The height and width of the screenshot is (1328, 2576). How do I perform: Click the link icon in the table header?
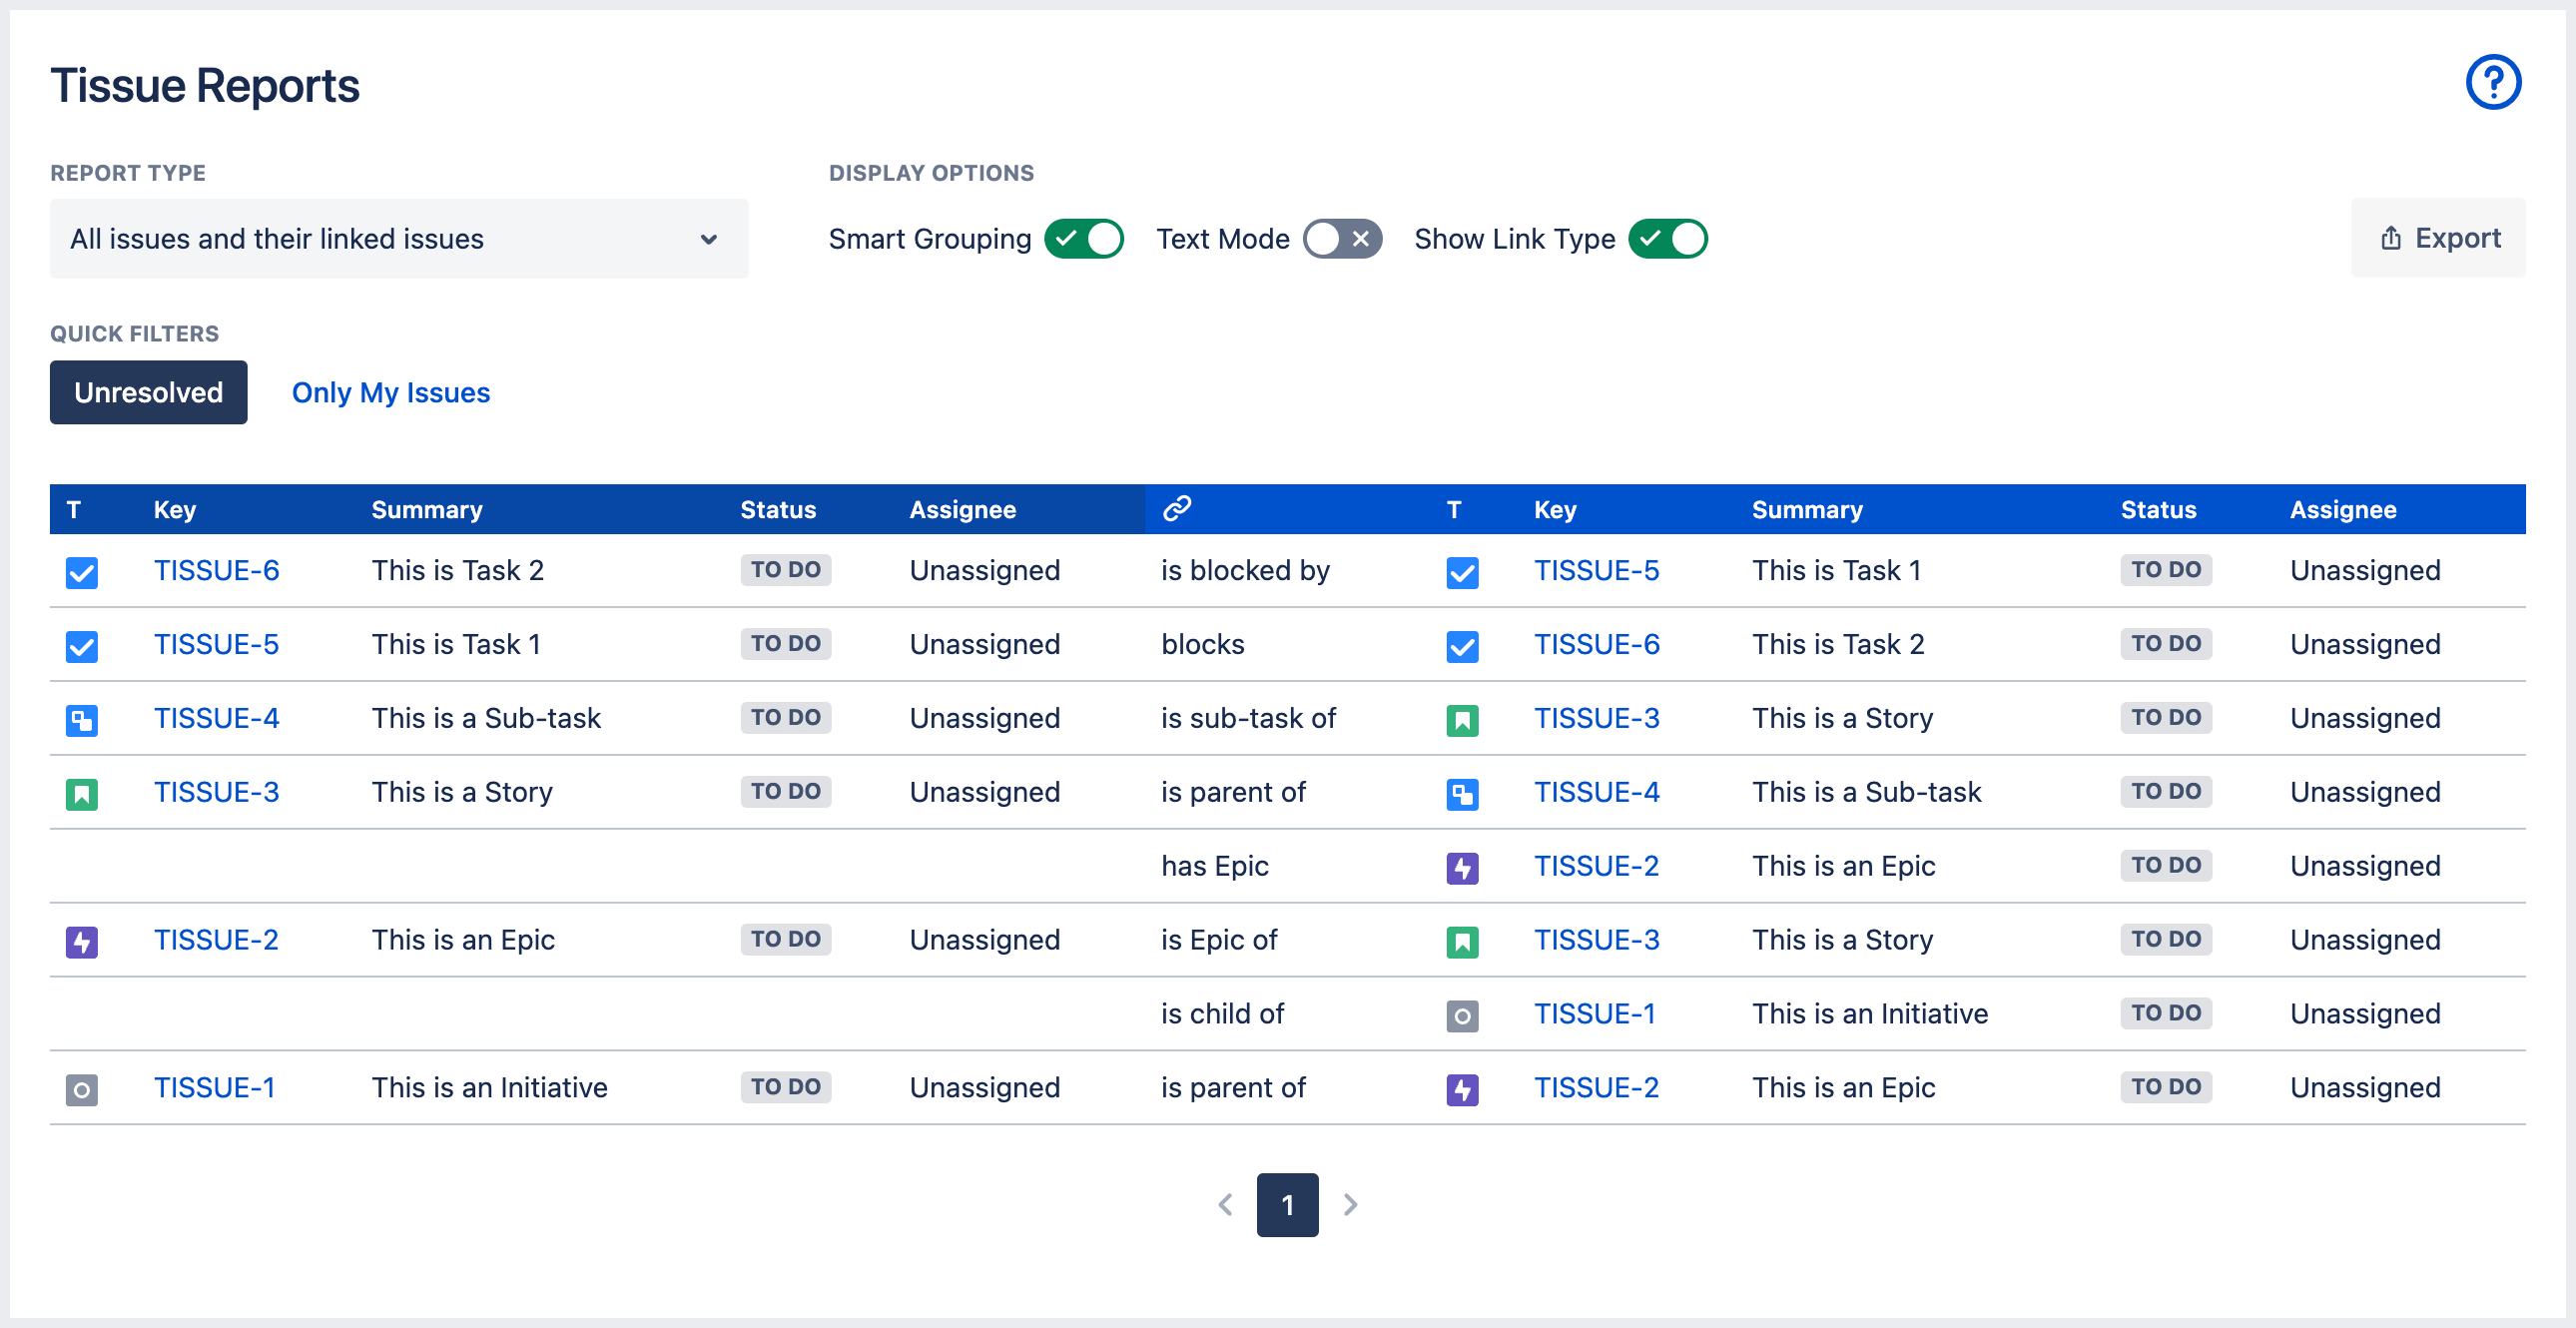click(x=1176, y=508)
